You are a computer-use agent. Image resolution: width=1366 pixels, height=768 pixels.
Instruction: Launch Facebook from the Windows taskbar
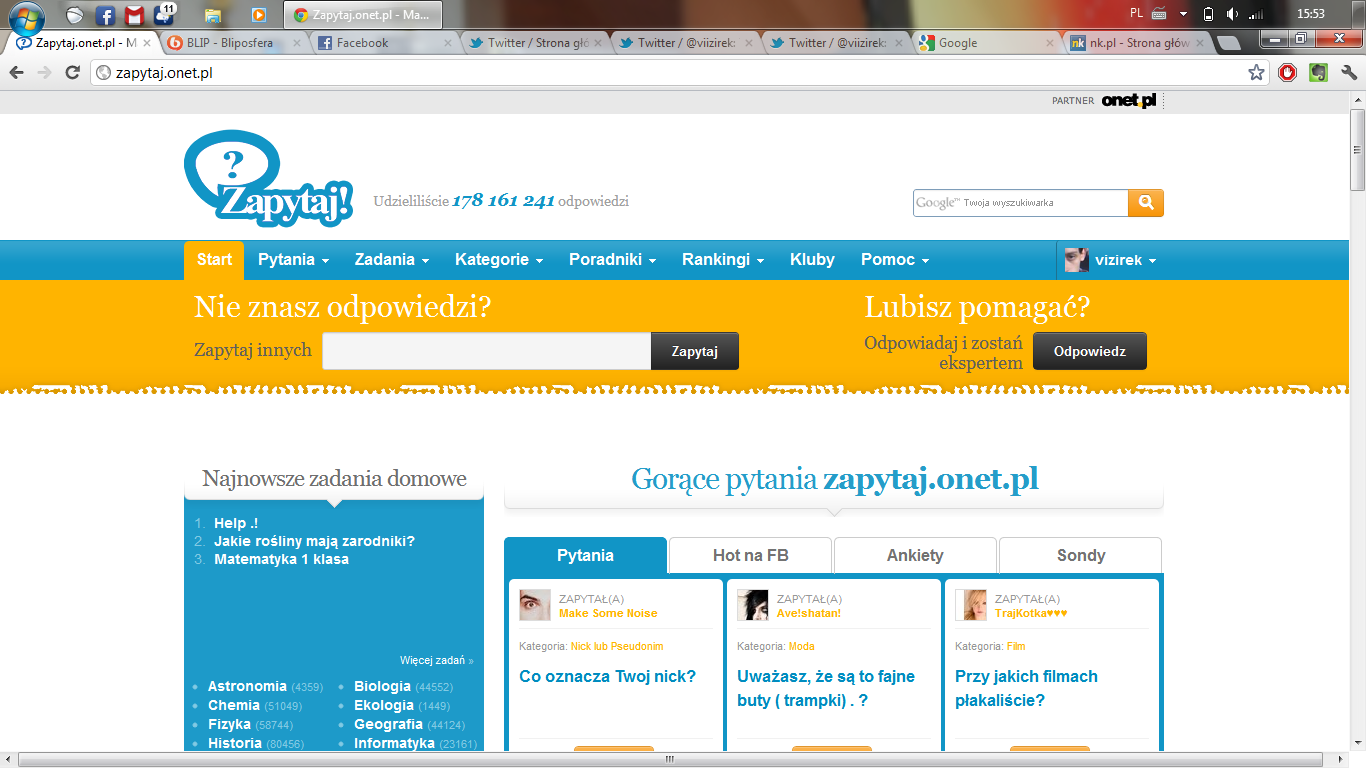[105, 15]
